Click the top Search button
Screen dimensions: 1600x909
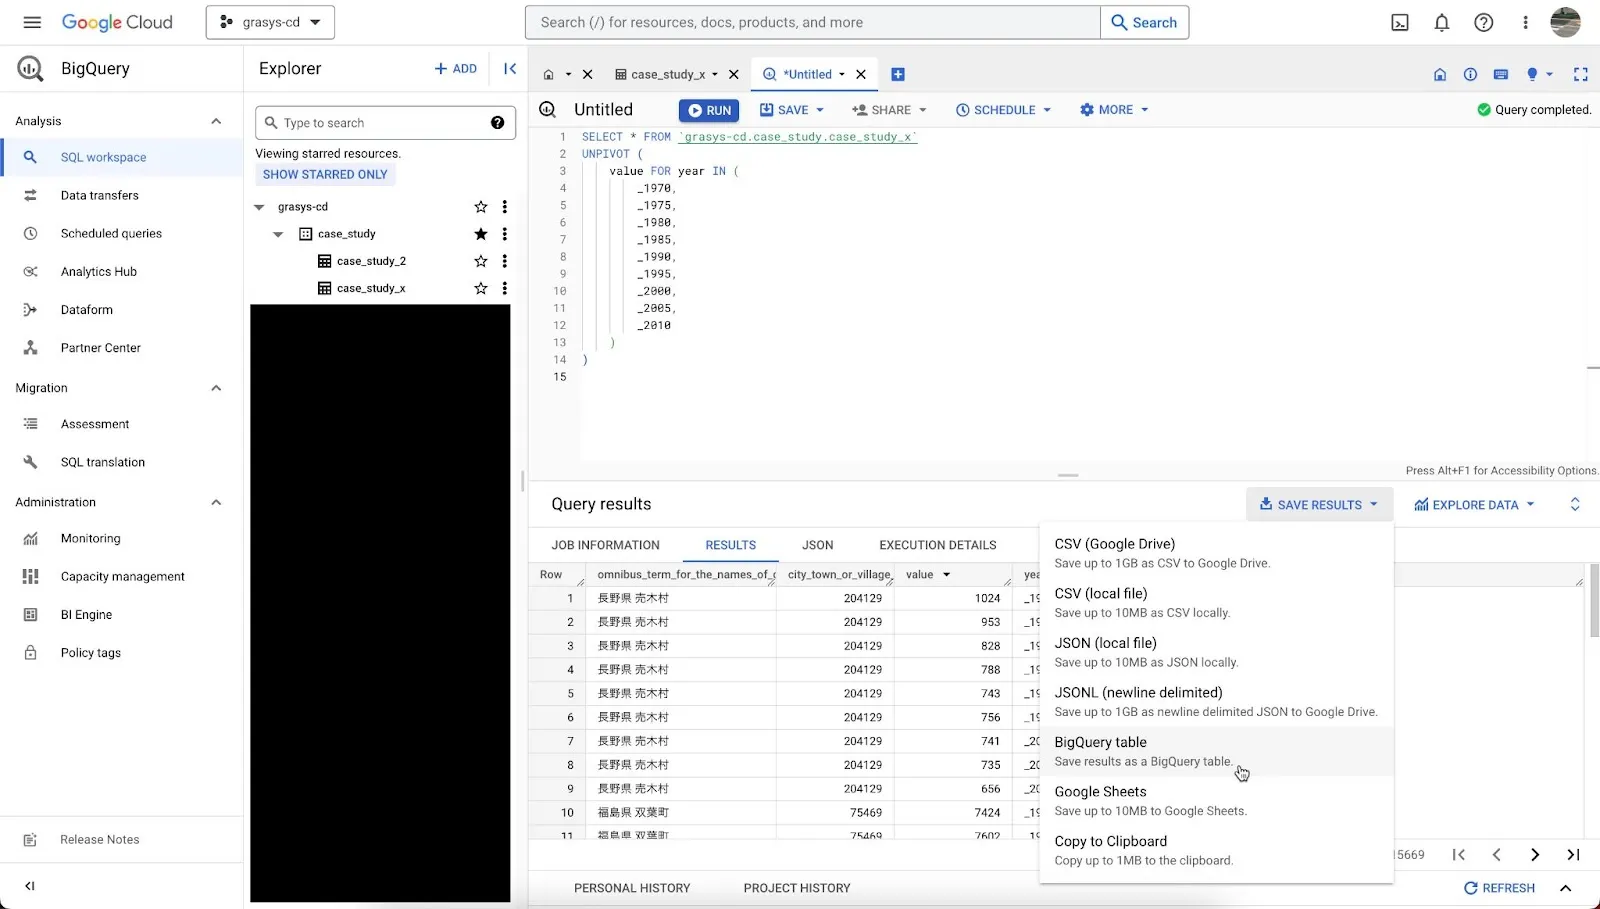pos(1144,22)
